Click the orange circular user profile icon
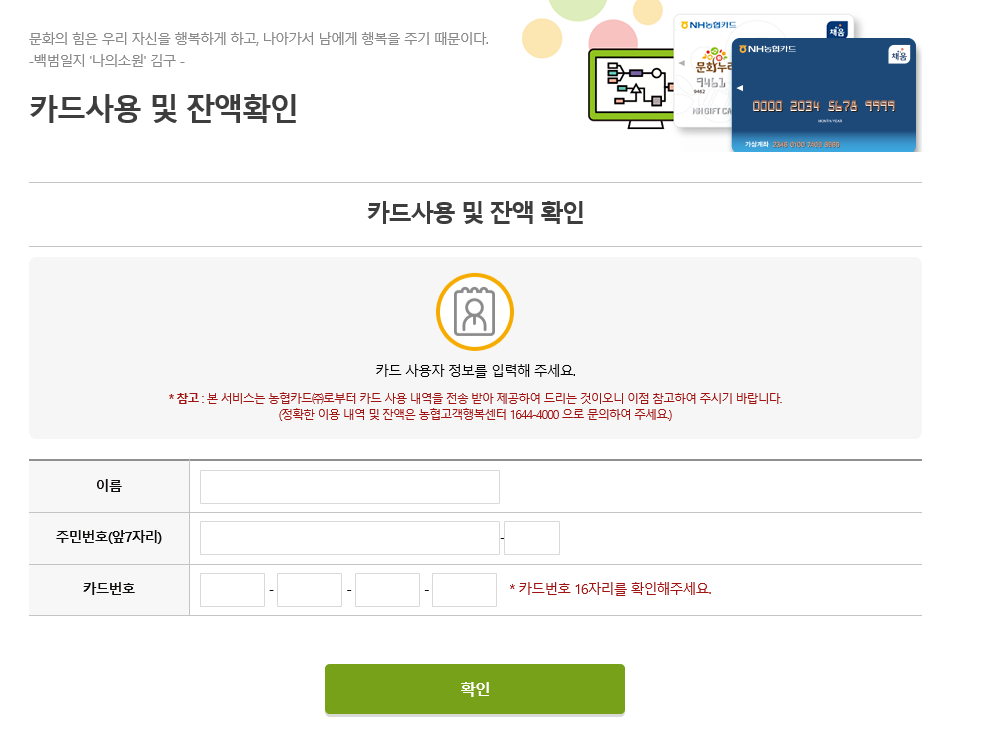The height and width of the screenshot is (750, 992). coord(474,312)
